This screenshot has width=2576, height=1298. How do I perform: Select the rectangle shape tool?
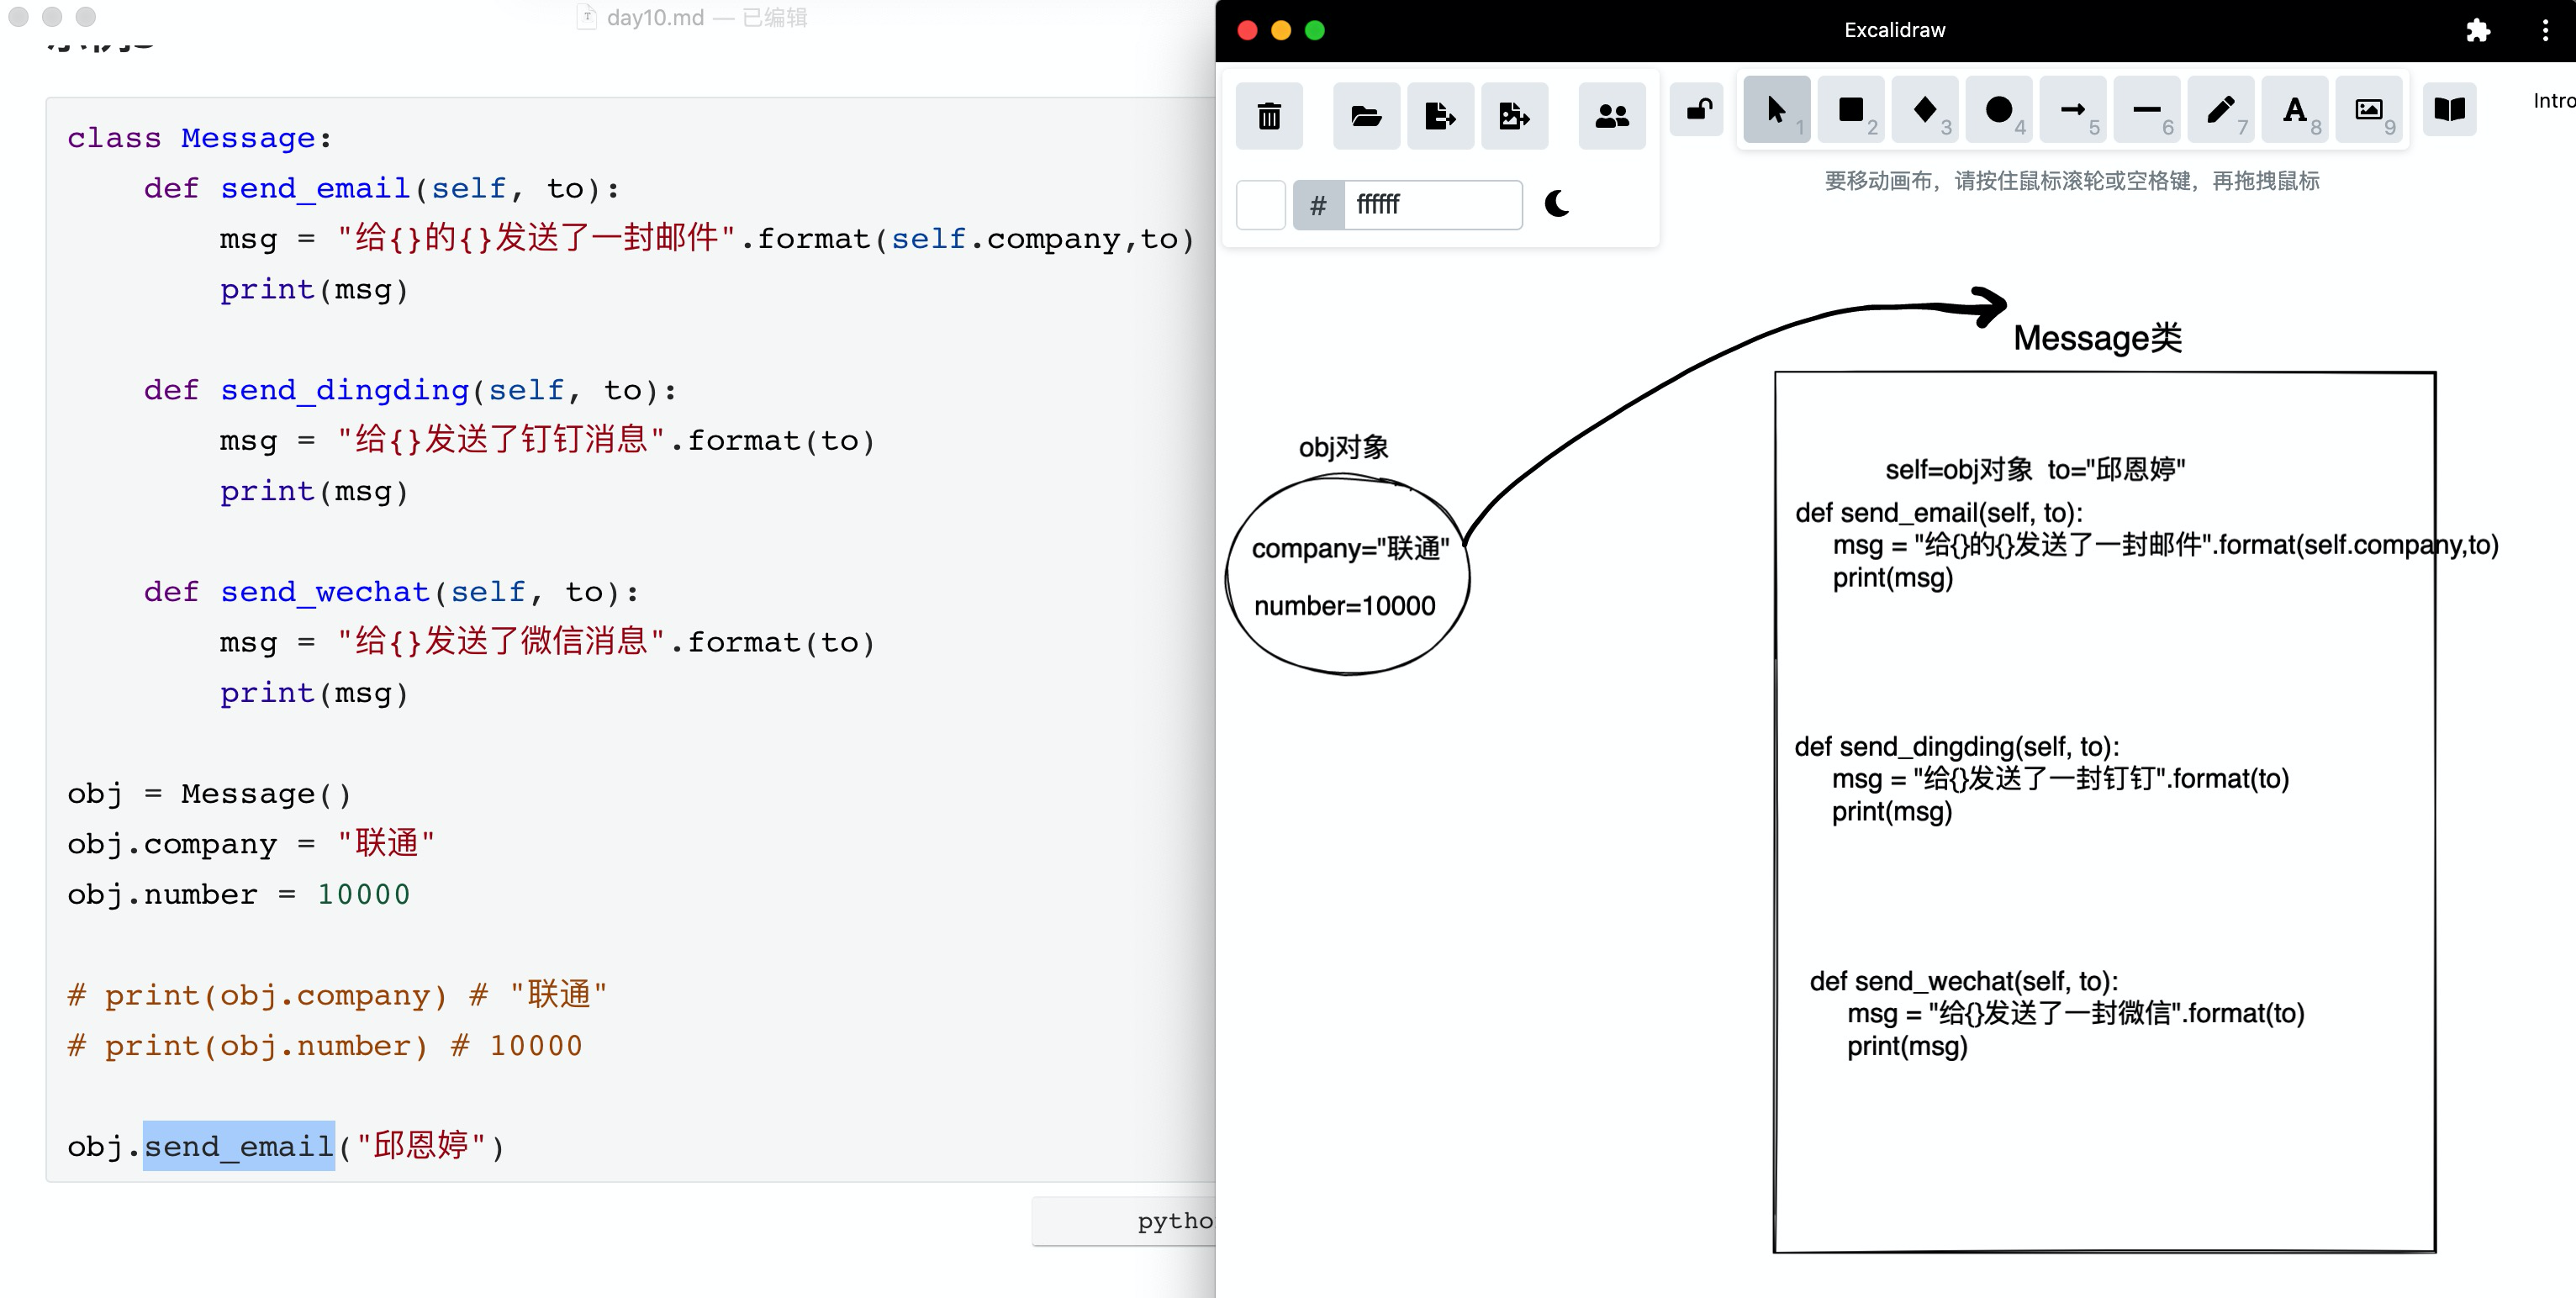coord(1851,109)
